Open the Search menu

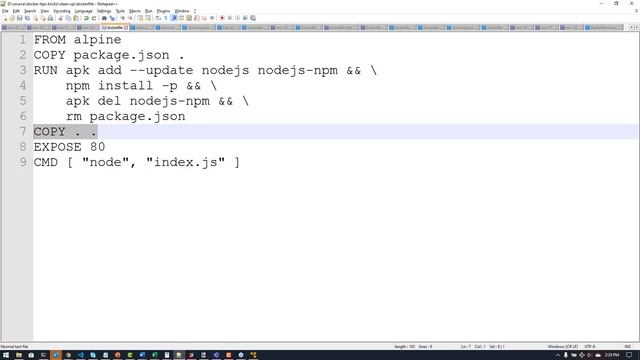click(x=30, y=11)
